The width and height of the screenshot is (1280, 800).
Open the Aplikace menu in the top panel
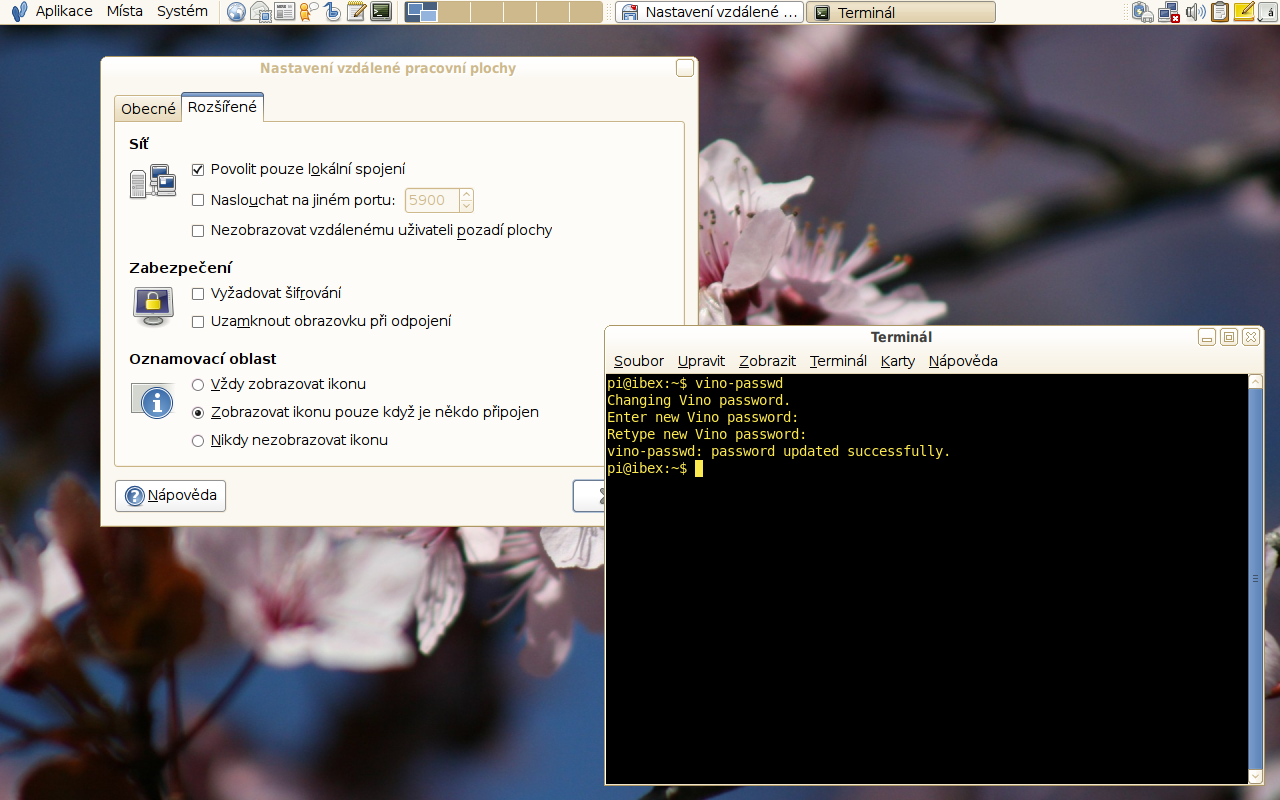pyautogui.click(x=64, y=12)
